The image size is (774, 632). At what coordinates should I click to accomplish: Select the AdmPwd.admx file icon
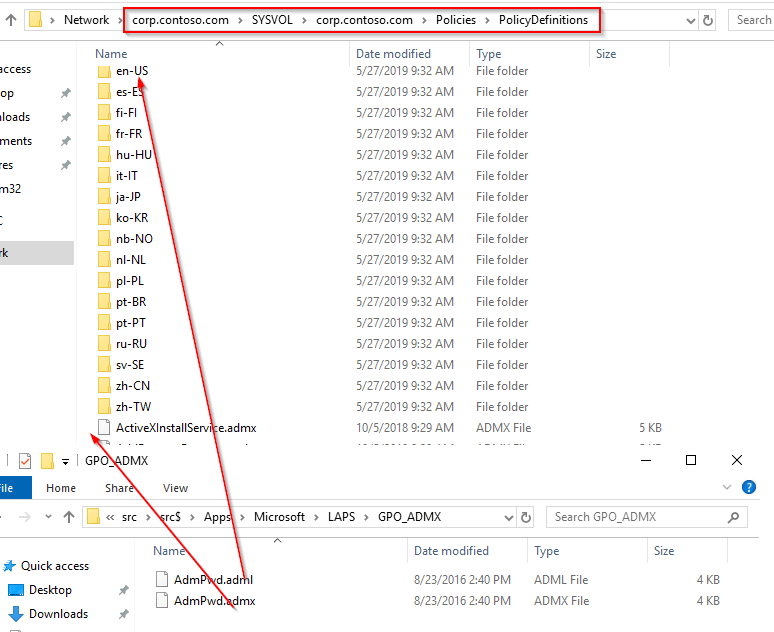[163, 601]
